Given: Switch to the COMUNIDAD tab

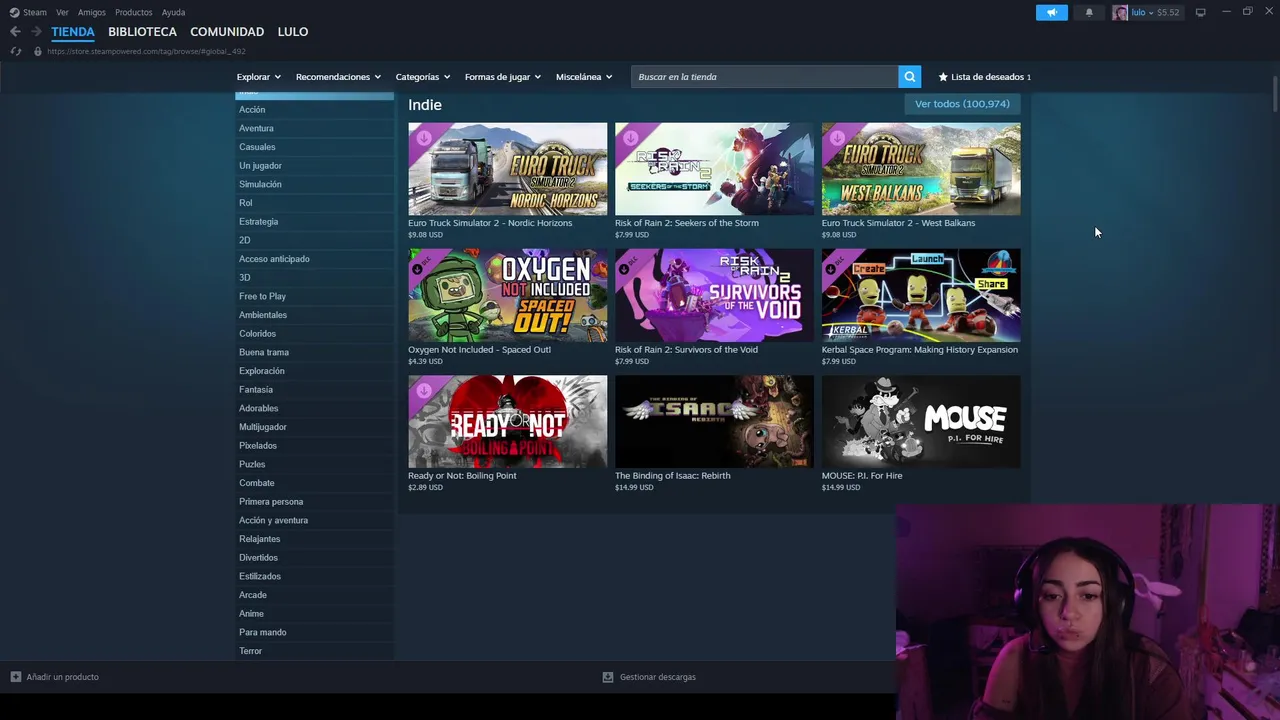Looking at the screenshot, I should point(227,32).
